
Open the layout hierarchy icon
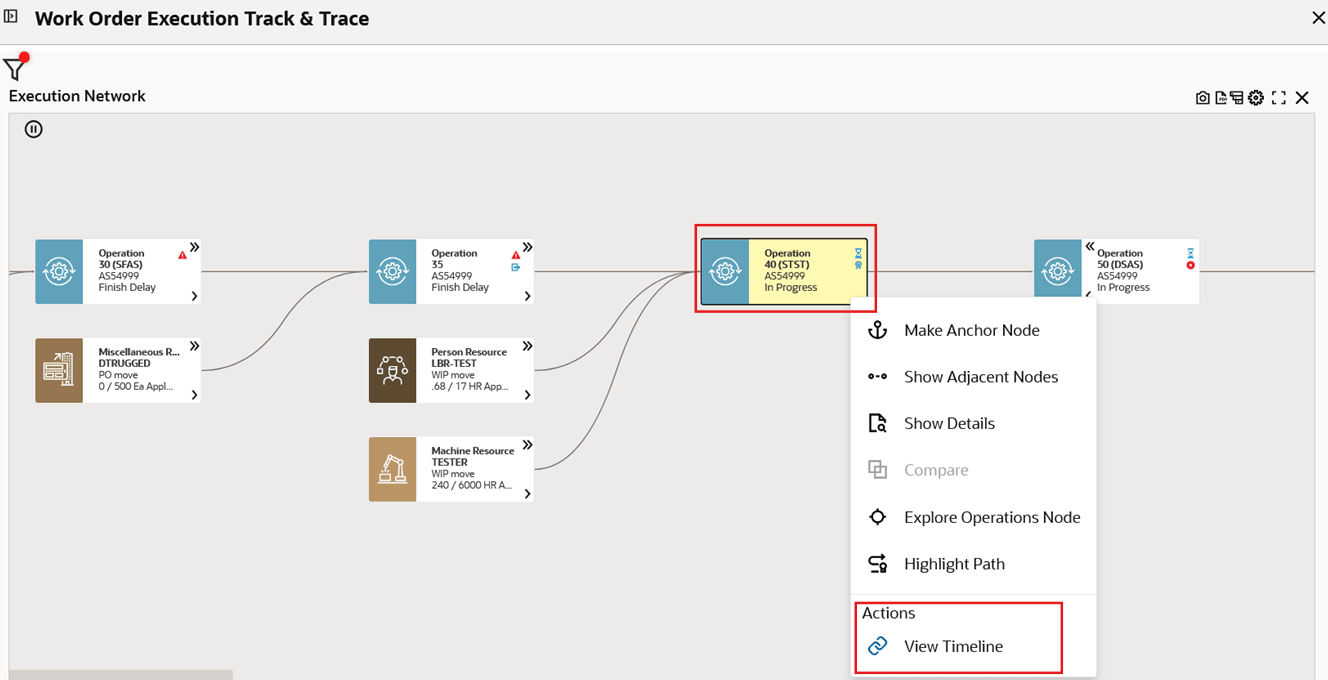pyautogui.click(x=1237, y=98)
